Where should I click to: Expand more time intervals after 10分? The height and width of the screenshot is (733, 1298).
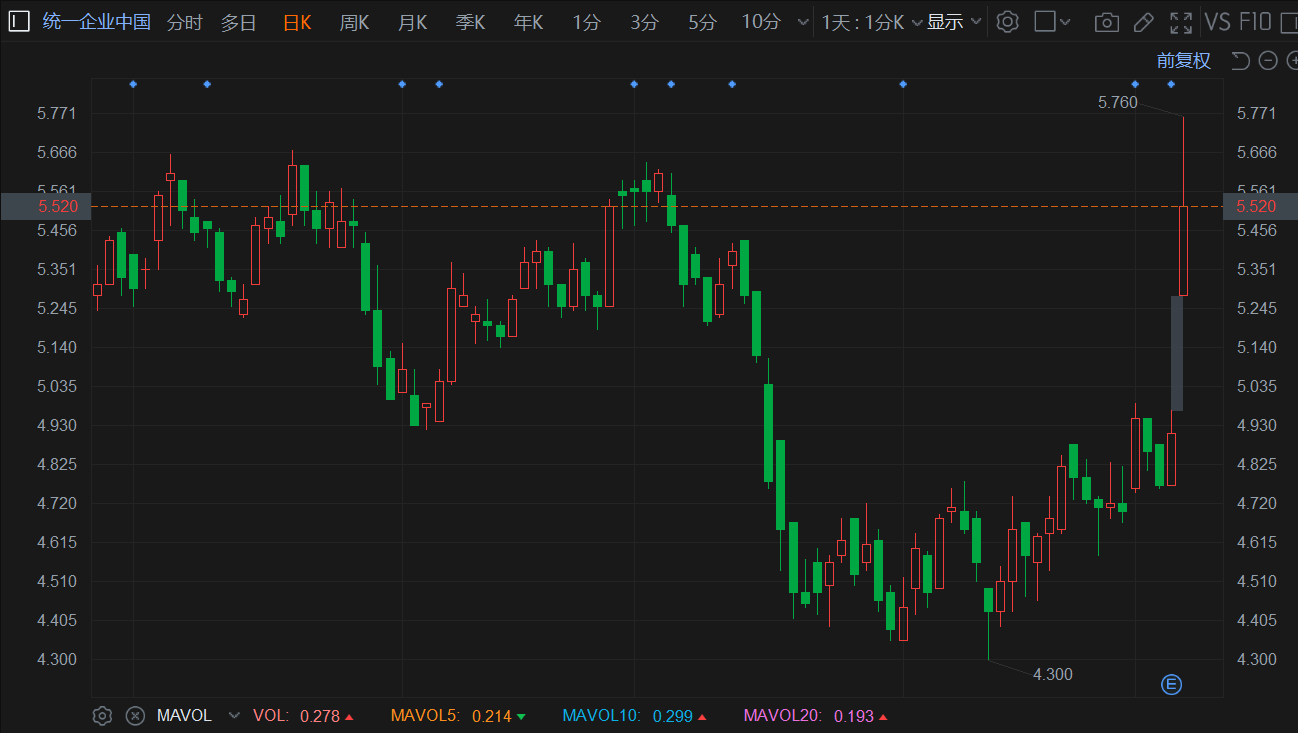(803, 22)
